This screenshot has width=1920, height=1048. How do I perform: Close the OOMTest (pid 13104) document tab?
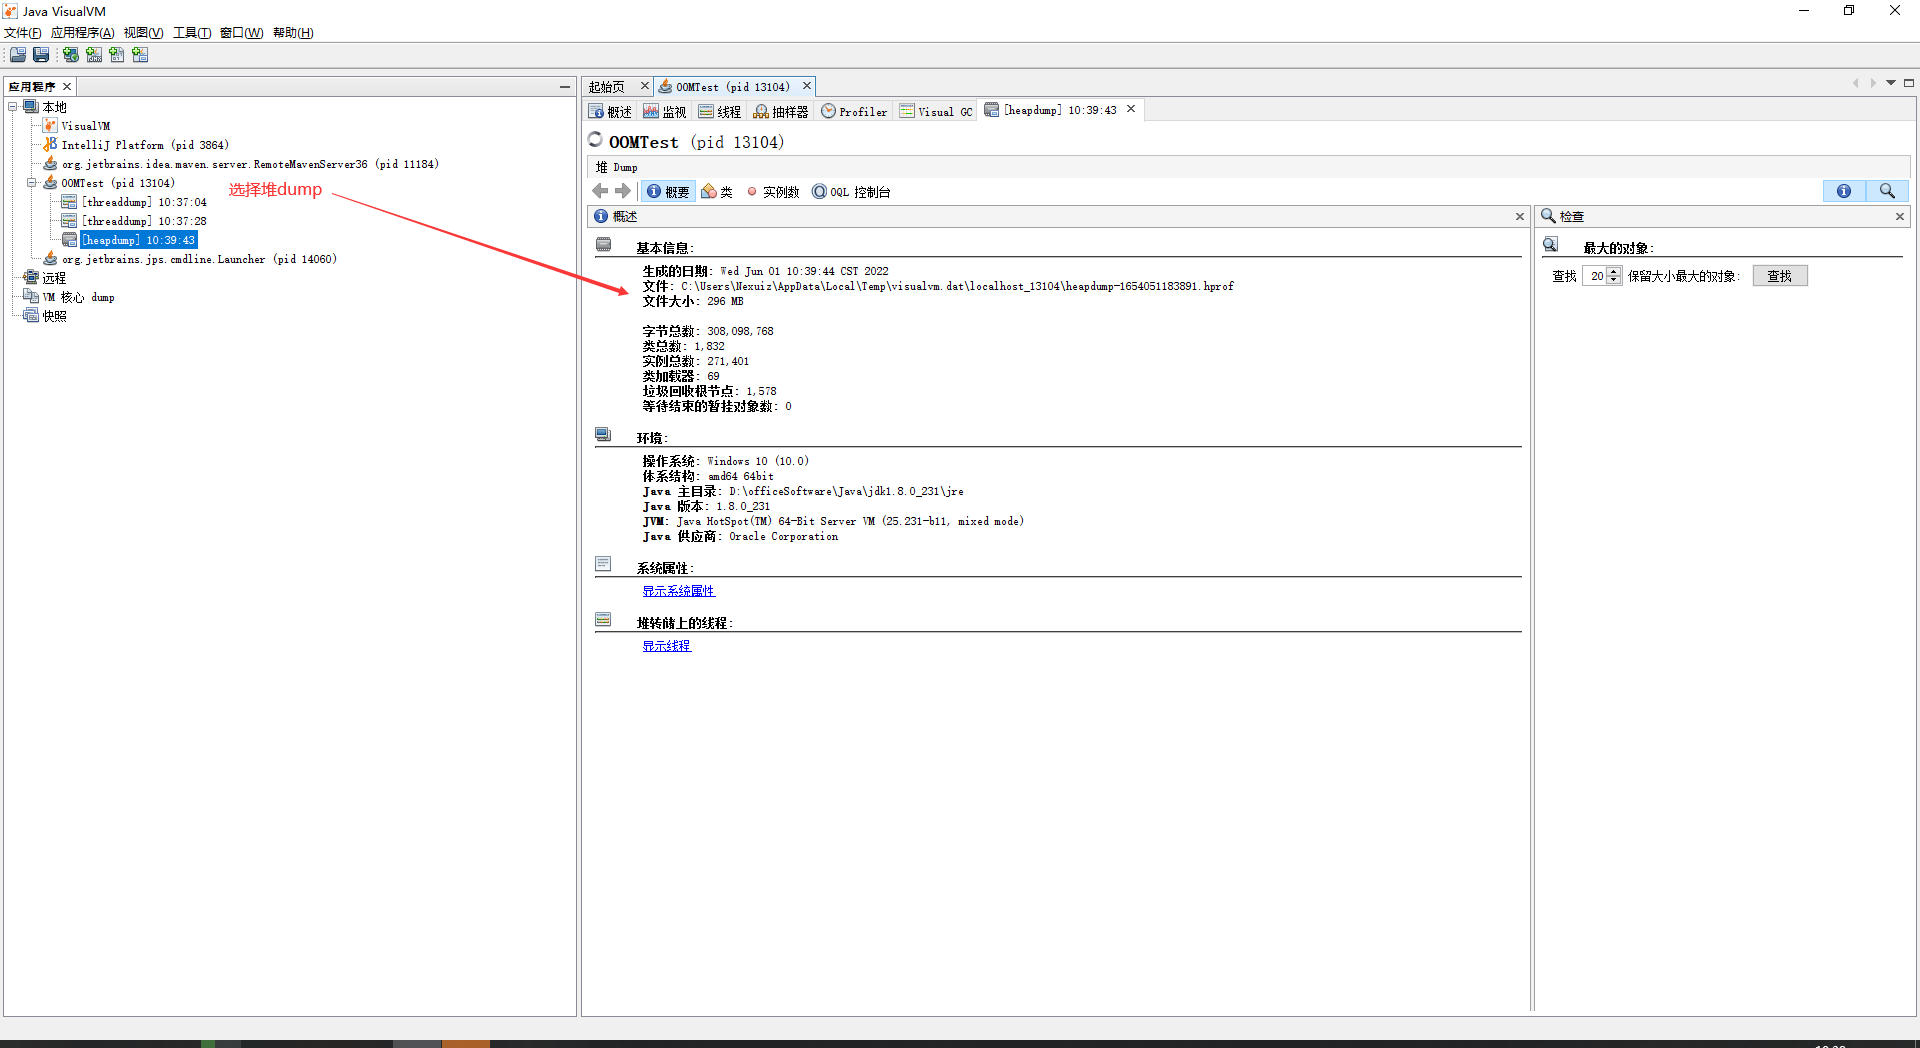pos(807,86)
